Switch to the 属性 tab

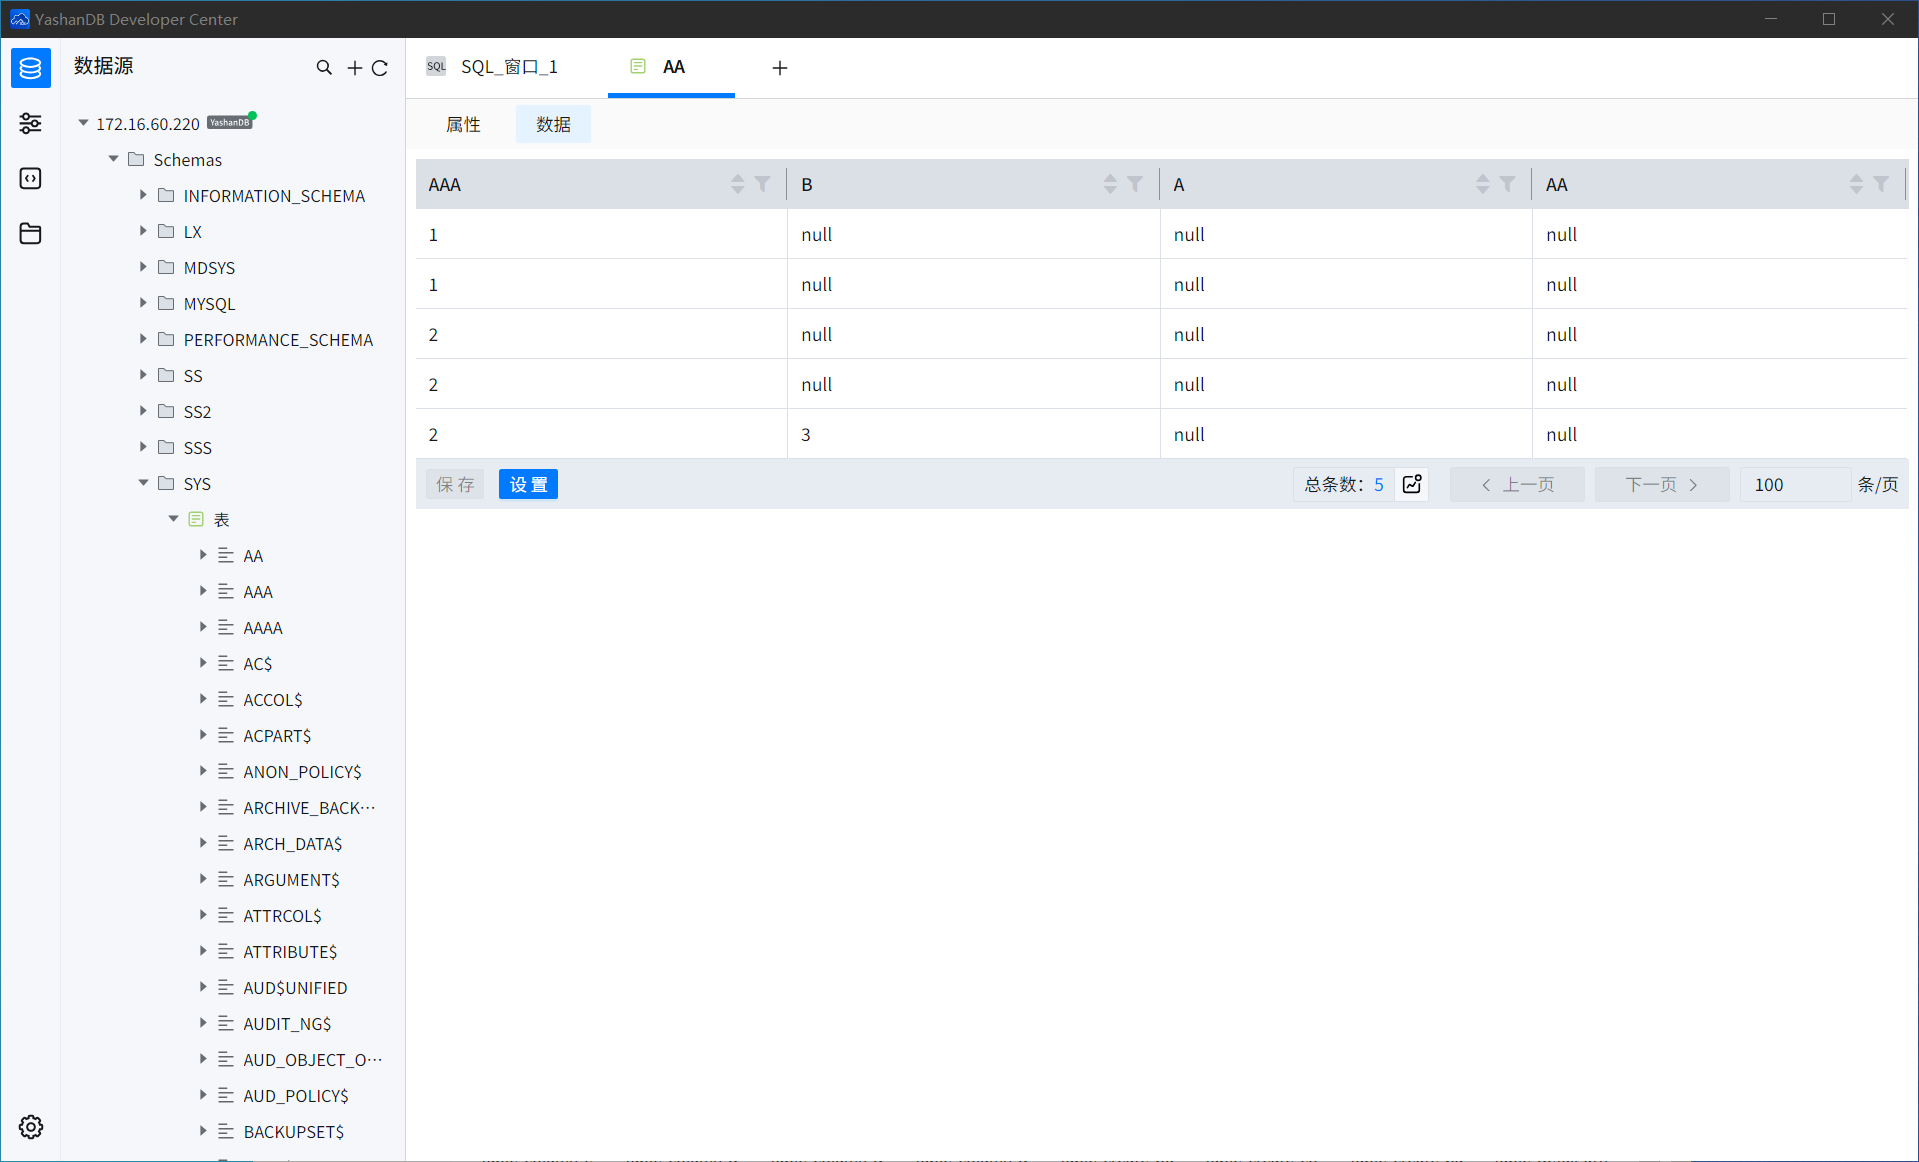463,125
